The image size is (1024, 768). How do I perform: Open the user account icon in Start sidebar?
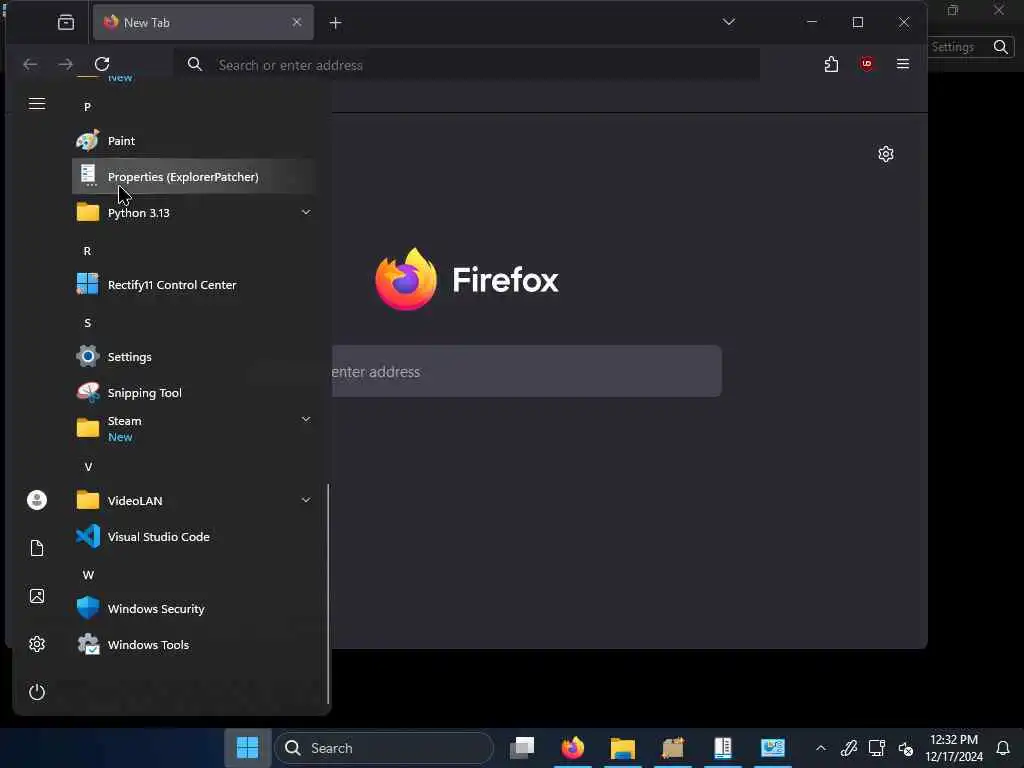[x=37, y=500]
